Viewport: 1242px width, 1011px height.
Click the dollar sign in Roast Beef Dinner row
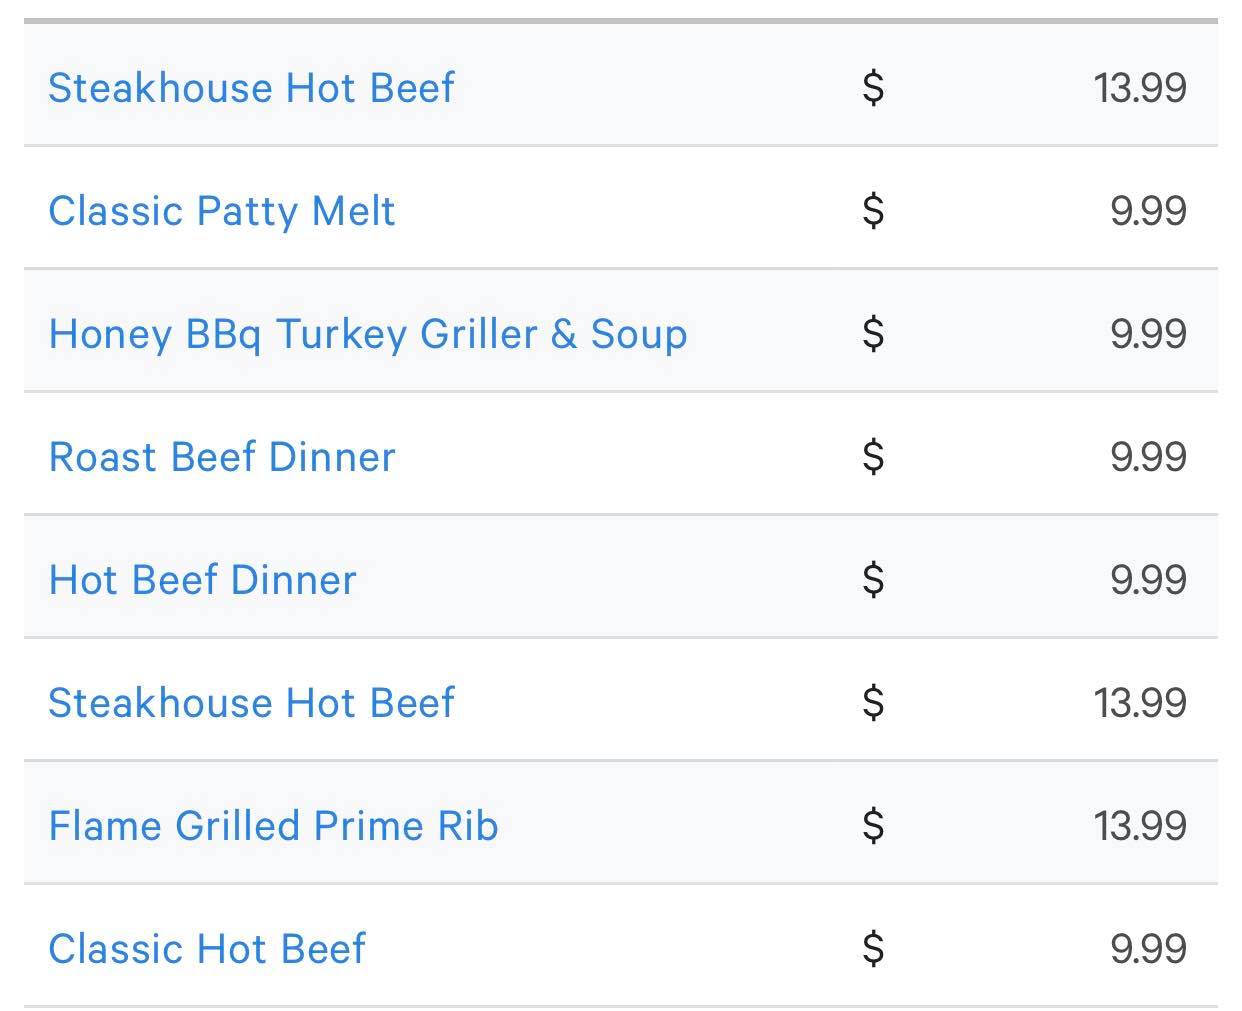tap(873, 457)
